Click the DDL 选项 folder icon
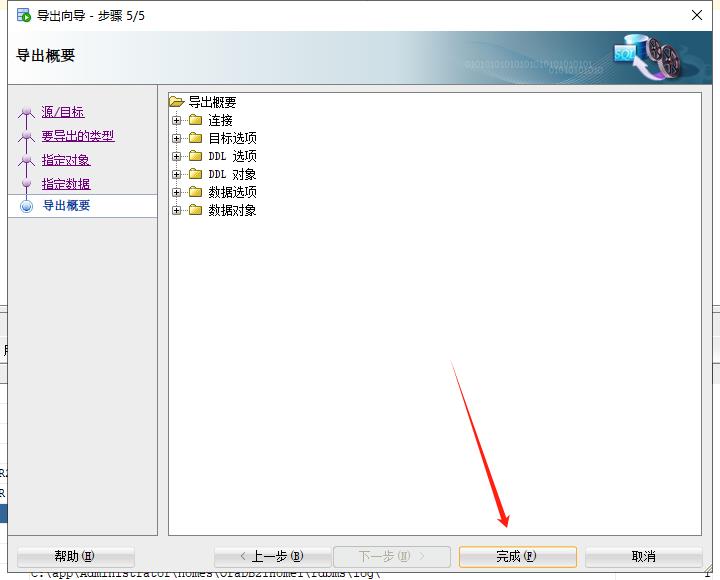 coord(195,156)
